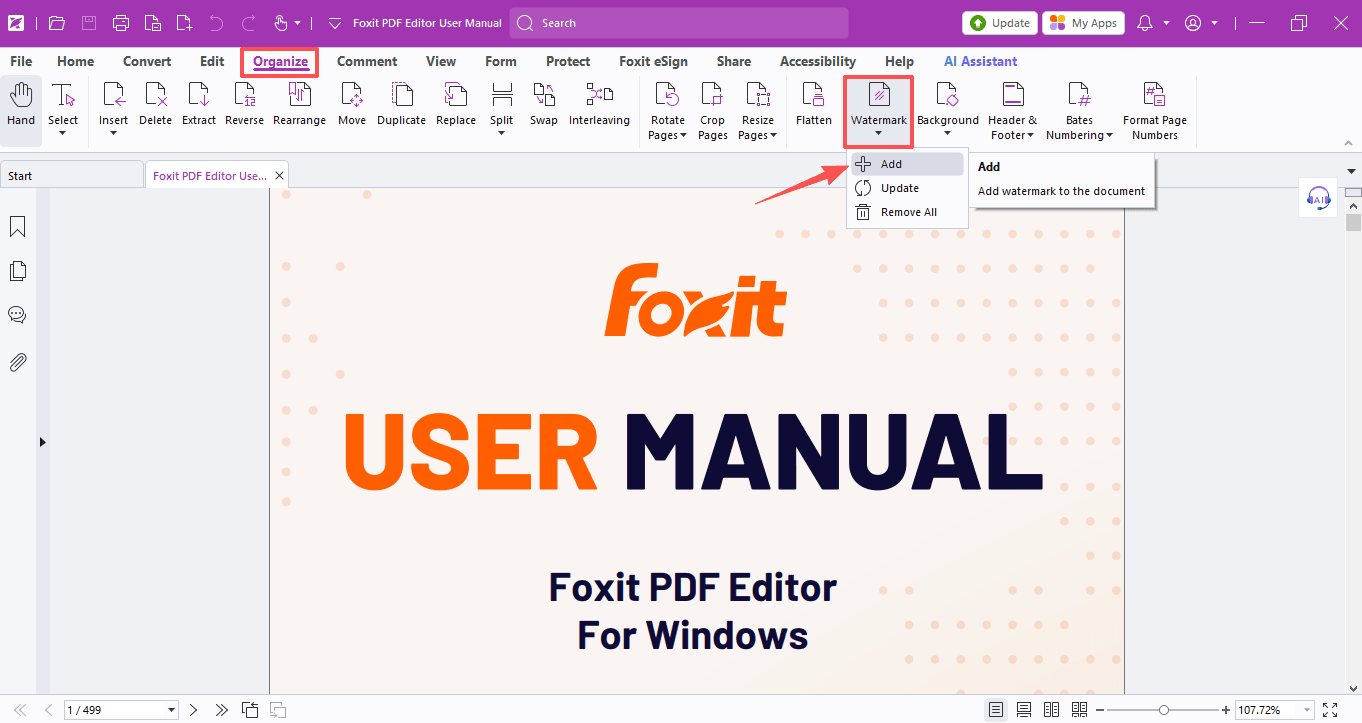This screenshot has width=1362, height=723.
Task: Click the Update button in title bar
Action: coord(999,23)
